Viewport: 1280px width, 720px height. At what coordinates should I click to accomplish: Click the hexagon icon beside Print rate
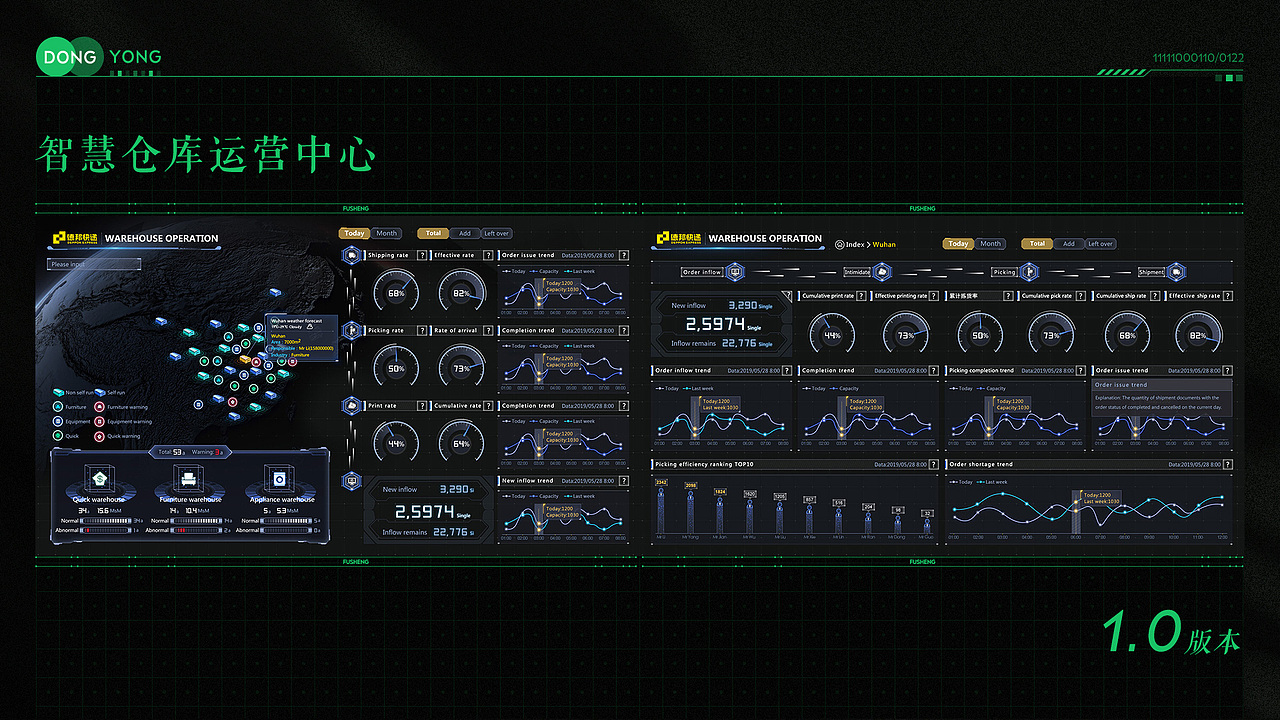click(352, 405)
